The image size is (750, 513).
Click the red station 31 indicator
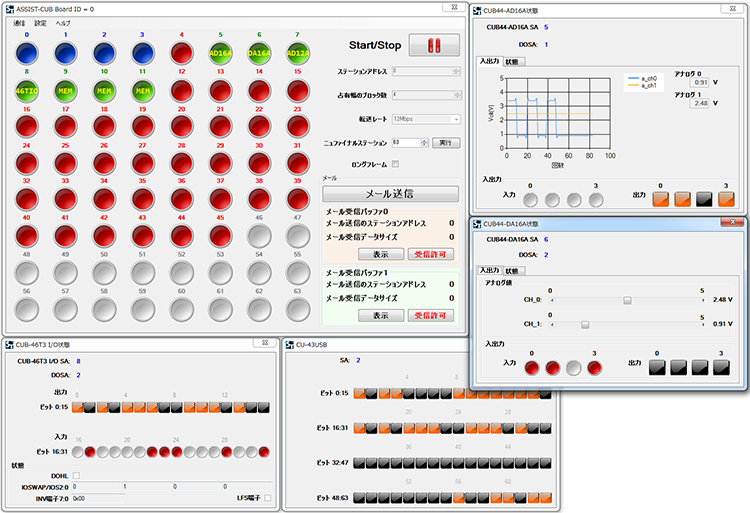(x=298, y=164)
